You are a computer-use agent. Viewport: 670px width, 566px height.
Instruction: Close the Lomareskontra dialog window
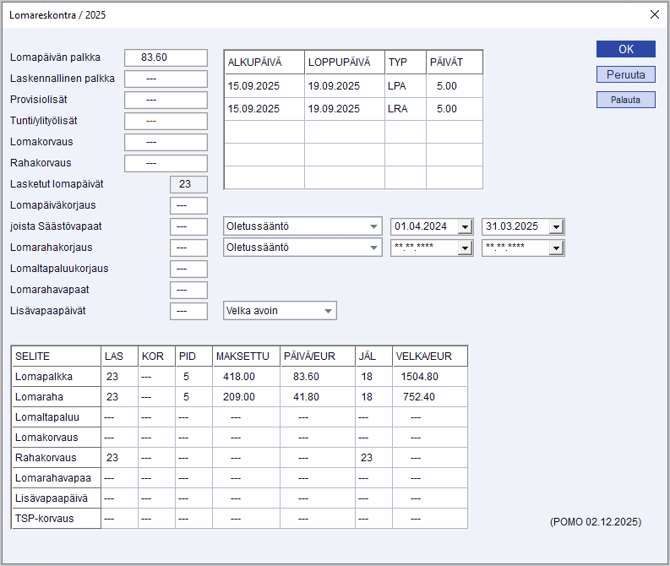[x=653, y=15]
